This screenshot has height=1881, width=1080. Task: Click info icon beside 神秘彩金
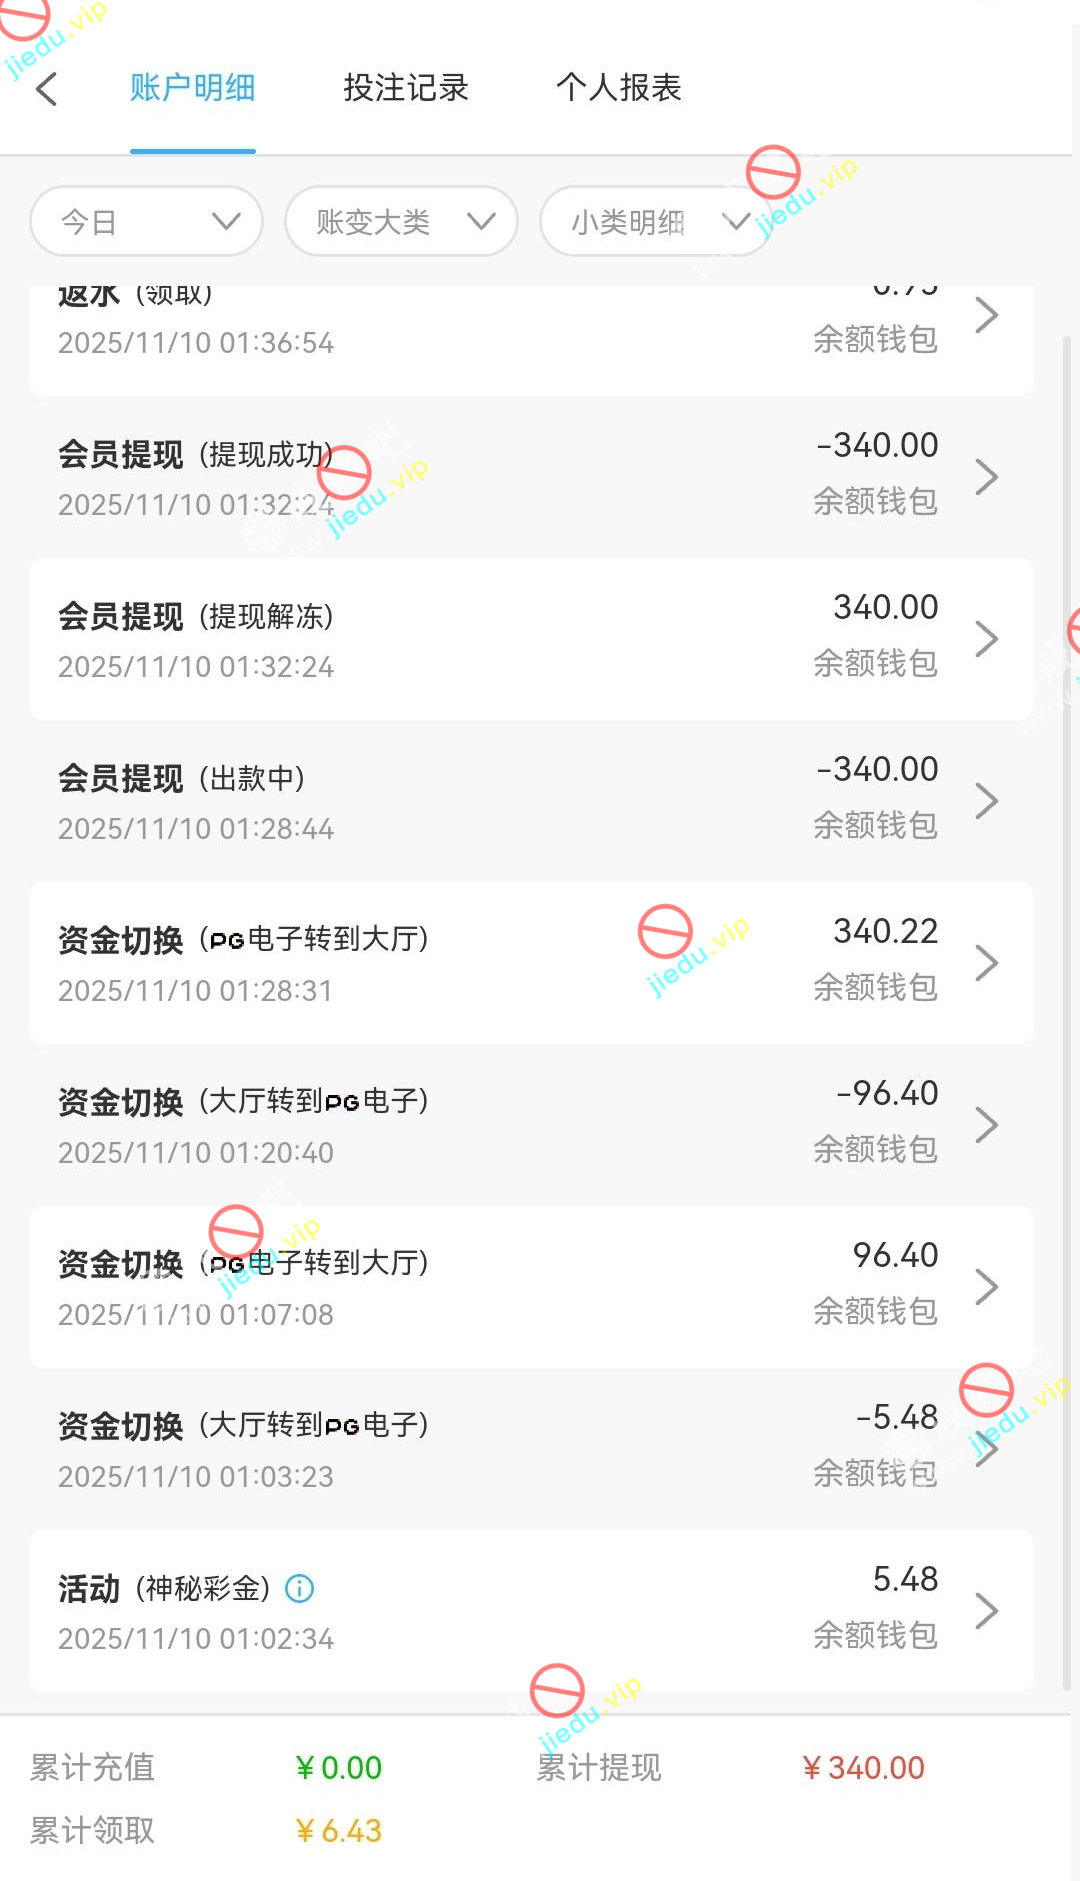coord(299,1588)
